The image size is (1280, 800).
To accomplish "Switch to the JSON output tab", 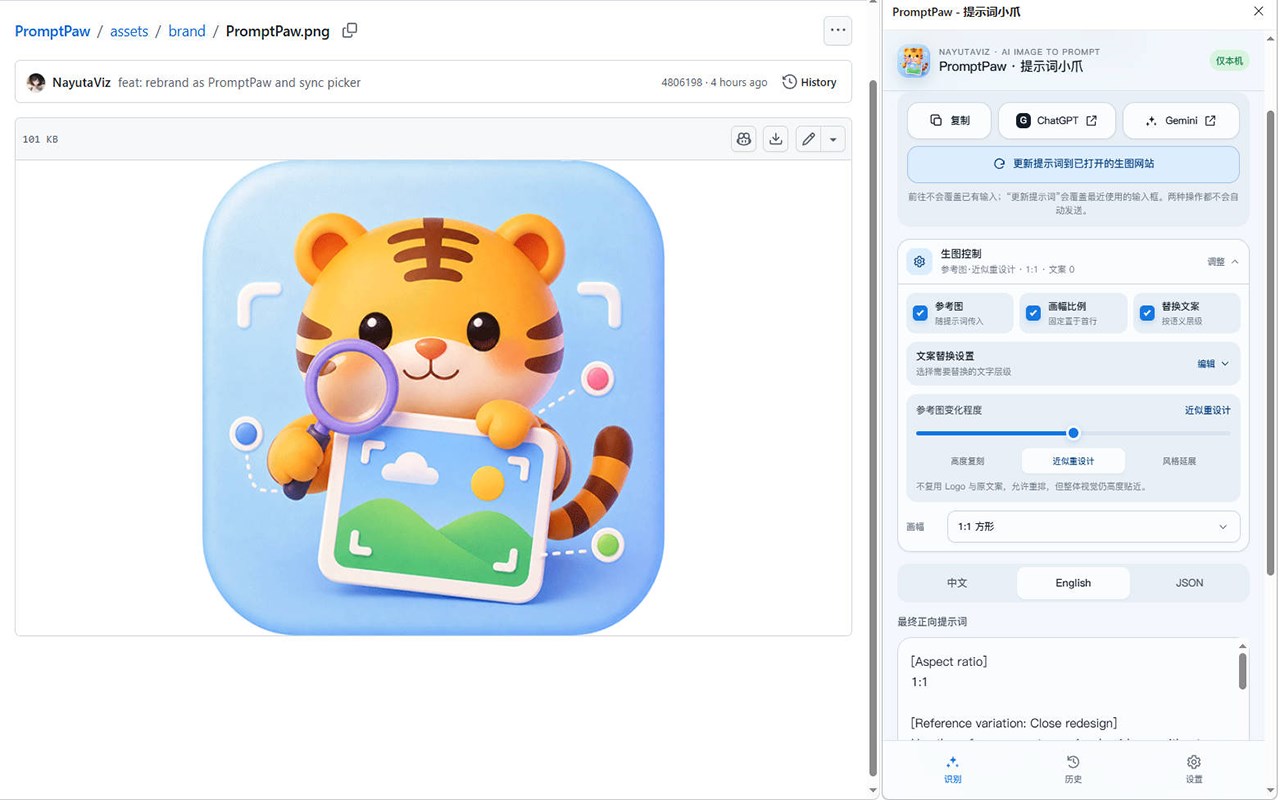I will [x=1189, y=583].
